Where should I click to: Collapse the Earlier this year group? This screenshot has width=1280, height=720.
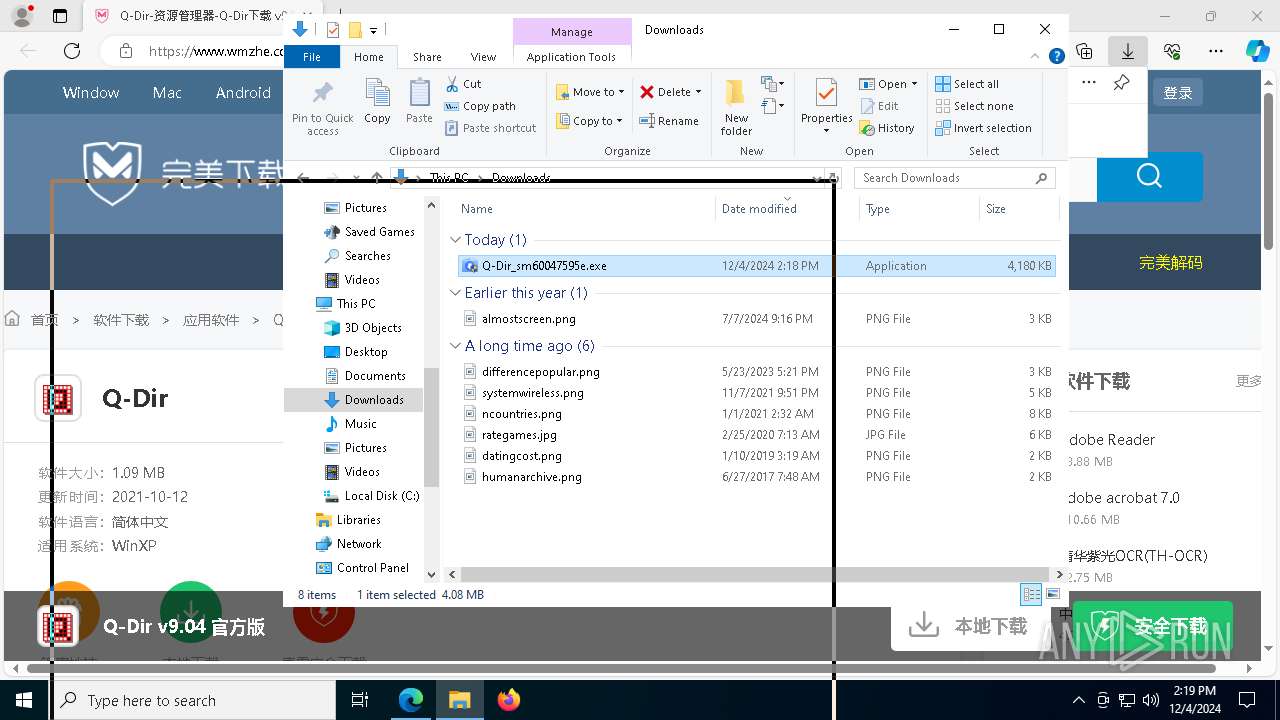[x=455, y=293]
